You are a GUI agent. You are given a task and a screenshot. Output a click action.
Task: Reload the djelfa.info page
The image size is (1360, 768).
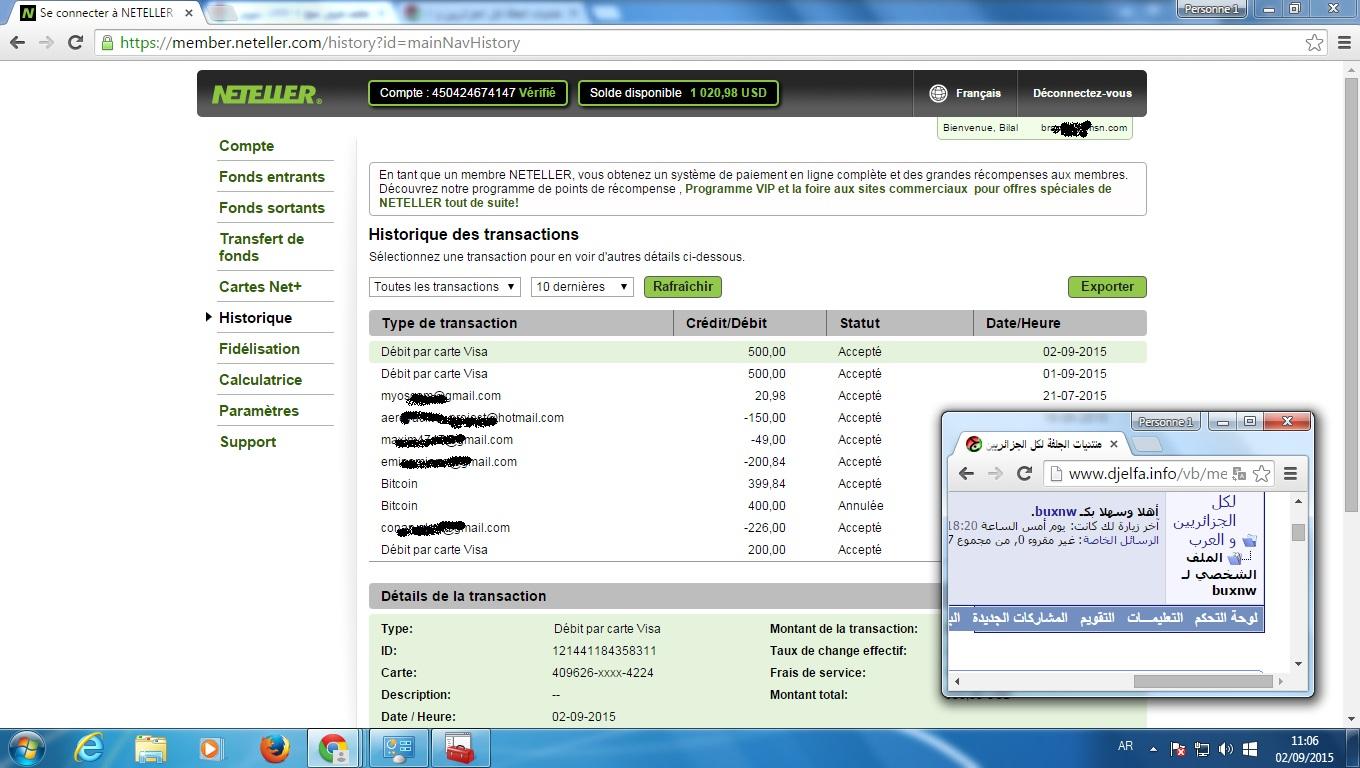point(1024,474)
